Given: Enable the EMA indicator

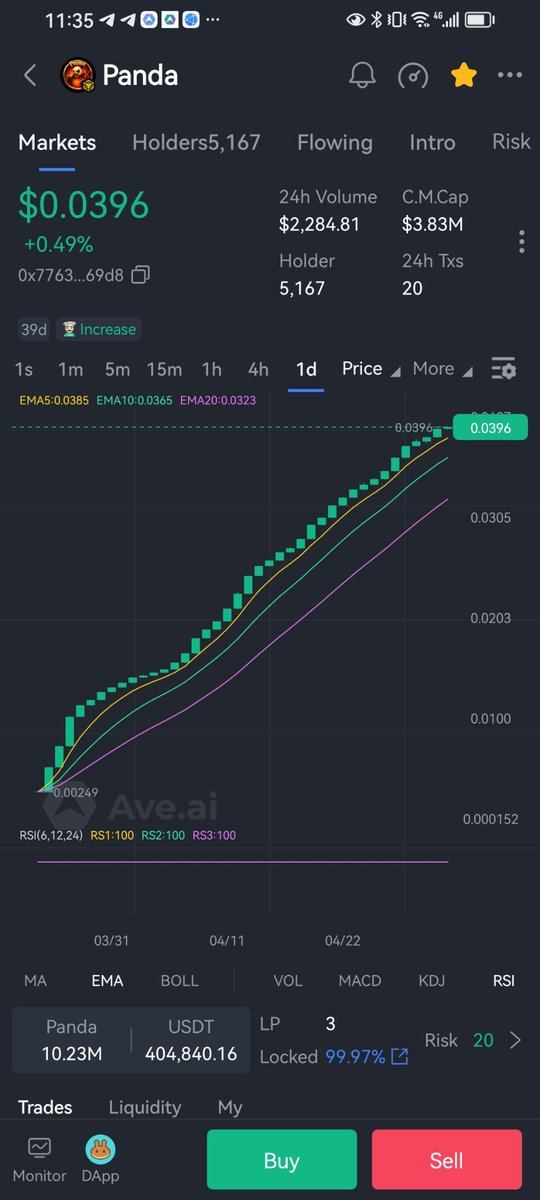Looking at the screenshot, I should [x=107, y=981].
